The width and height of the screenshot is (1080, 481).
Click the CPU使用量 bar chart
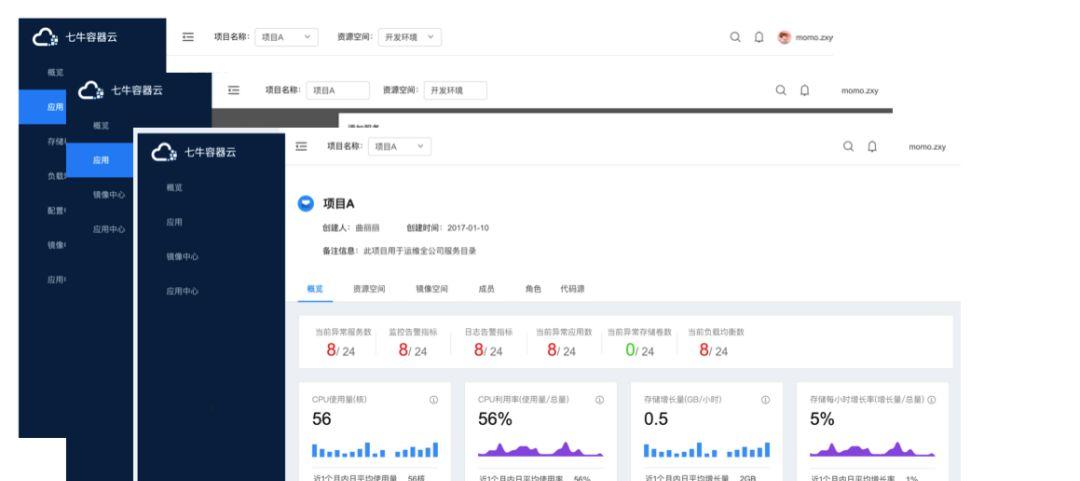pyautogui.click(x=375, y=450)
